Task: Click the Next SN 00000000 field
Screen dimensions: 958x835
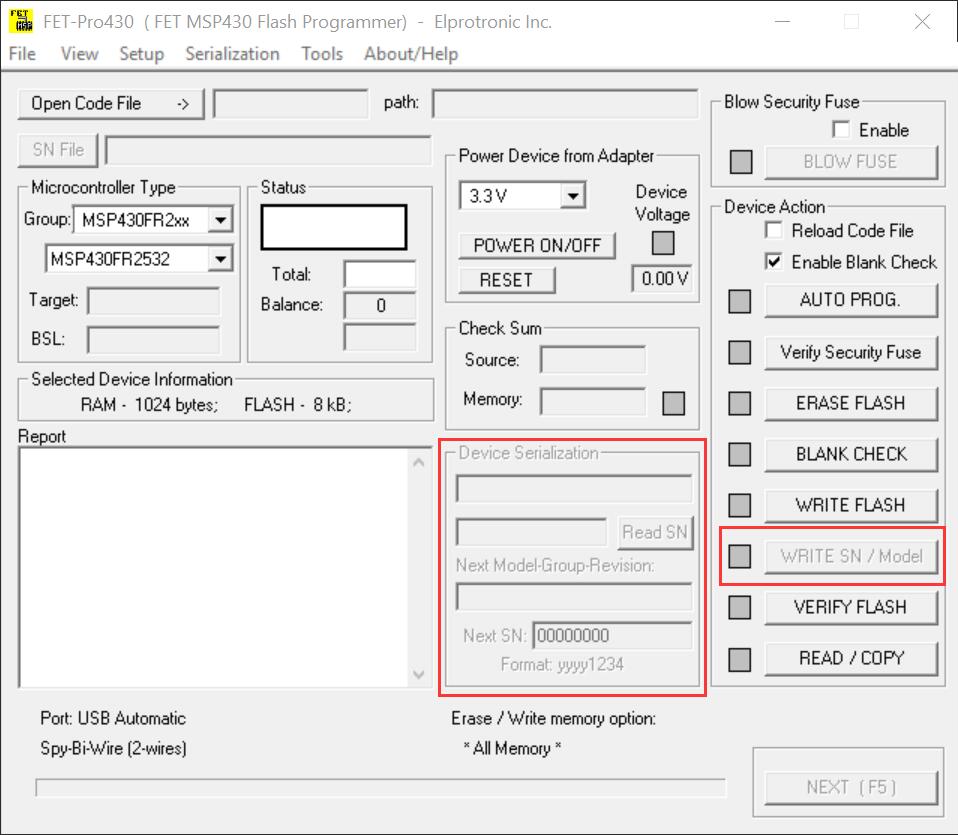Action: point(613,636)
